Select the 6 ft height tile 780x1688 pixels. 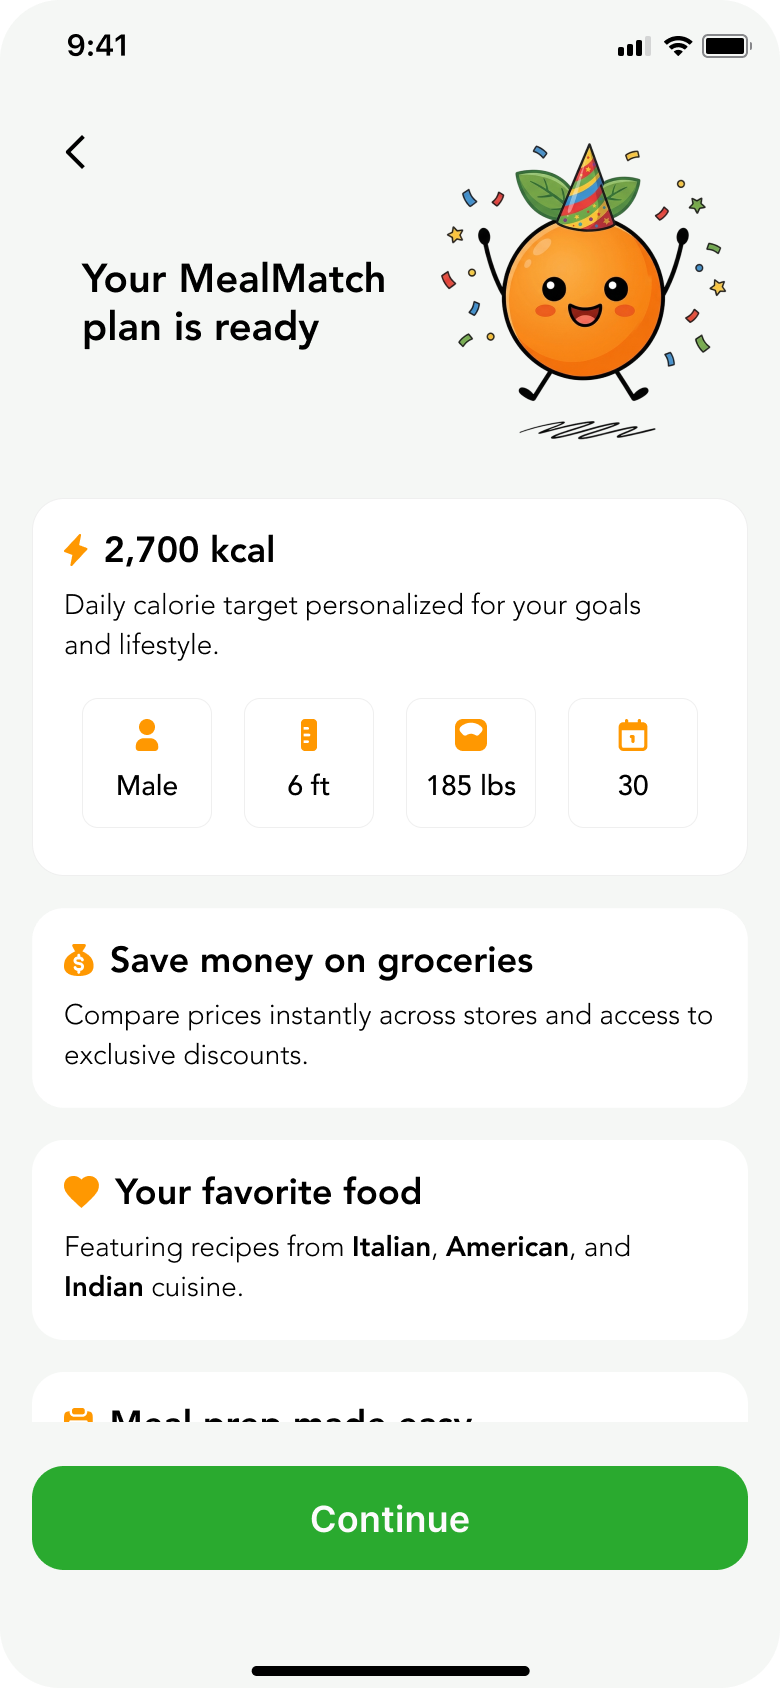309,763
